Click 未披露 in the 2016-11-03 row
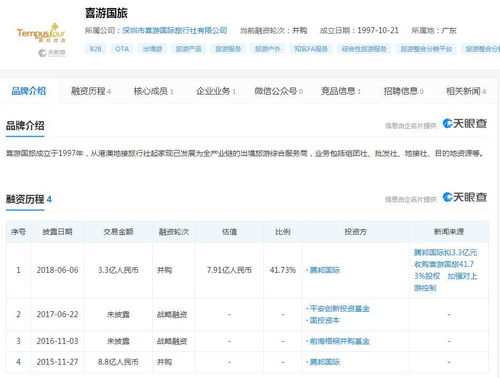 [x=118, y=341]
